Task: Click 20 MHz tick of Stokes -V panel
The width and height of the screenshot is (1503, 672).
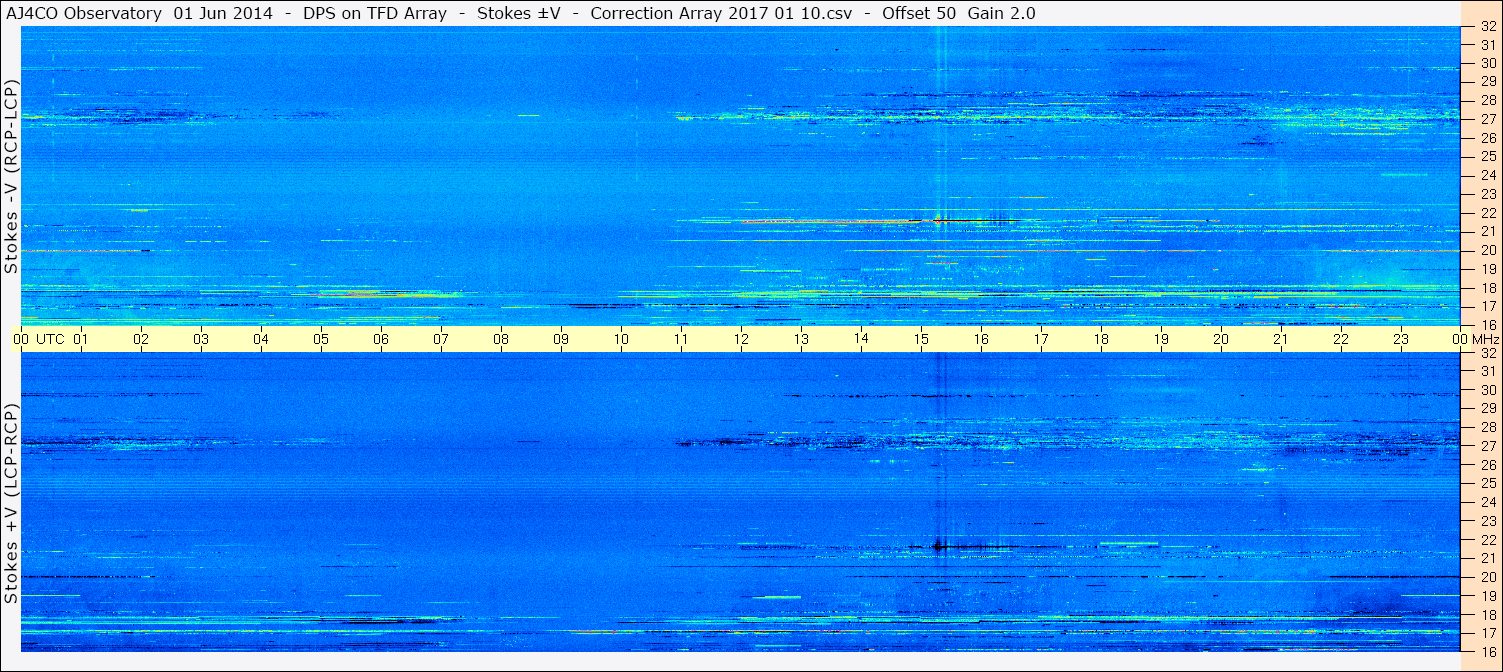Action: pyautogui.click(x=1487, y=250)
